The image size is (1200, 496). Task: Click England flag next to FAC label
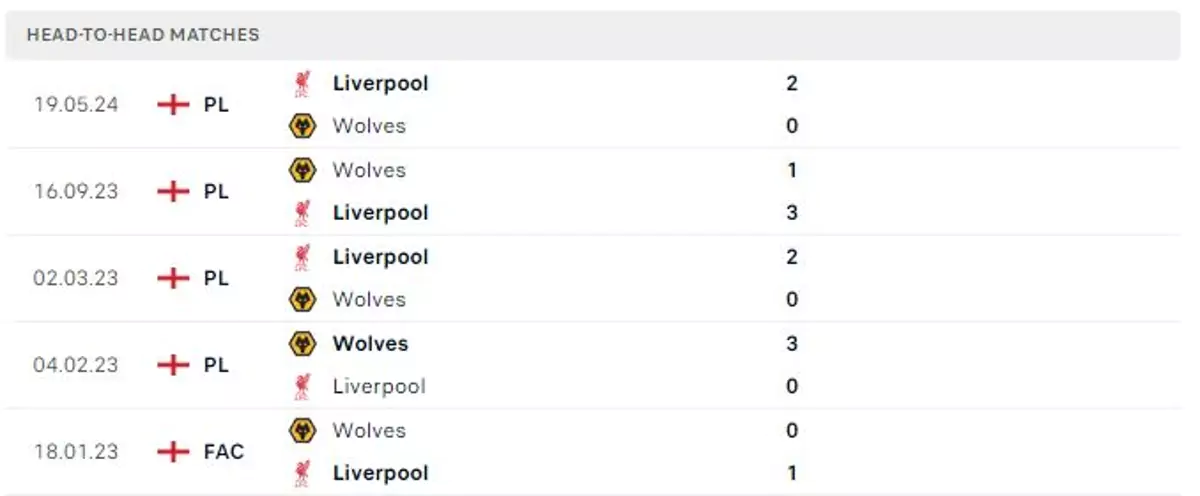pos(173,452)
